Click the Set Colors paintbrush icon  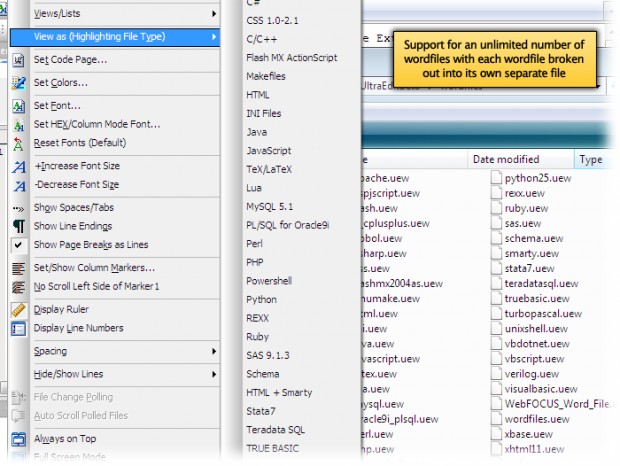[x=18, y=83]
